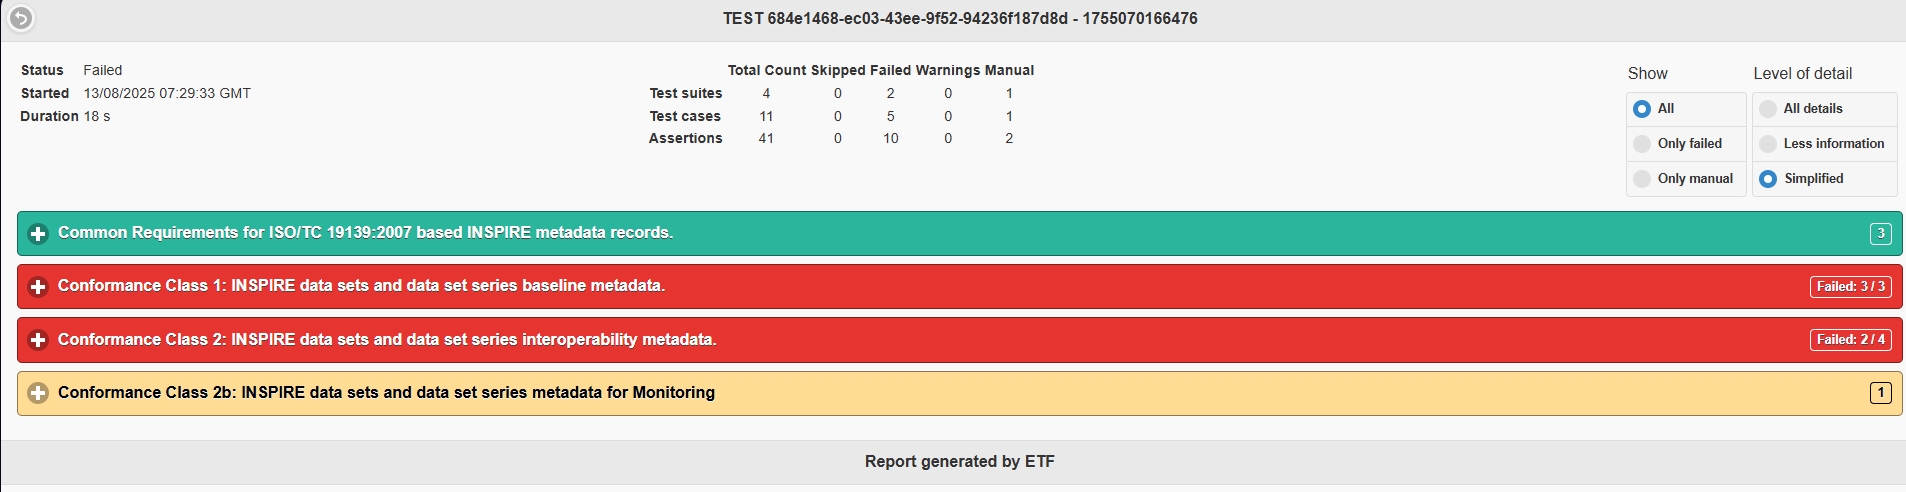This screenshot has height=492, width=1906.
Task: Open Conformance Class 1 baseline metadata section
Action: (361, 286)
